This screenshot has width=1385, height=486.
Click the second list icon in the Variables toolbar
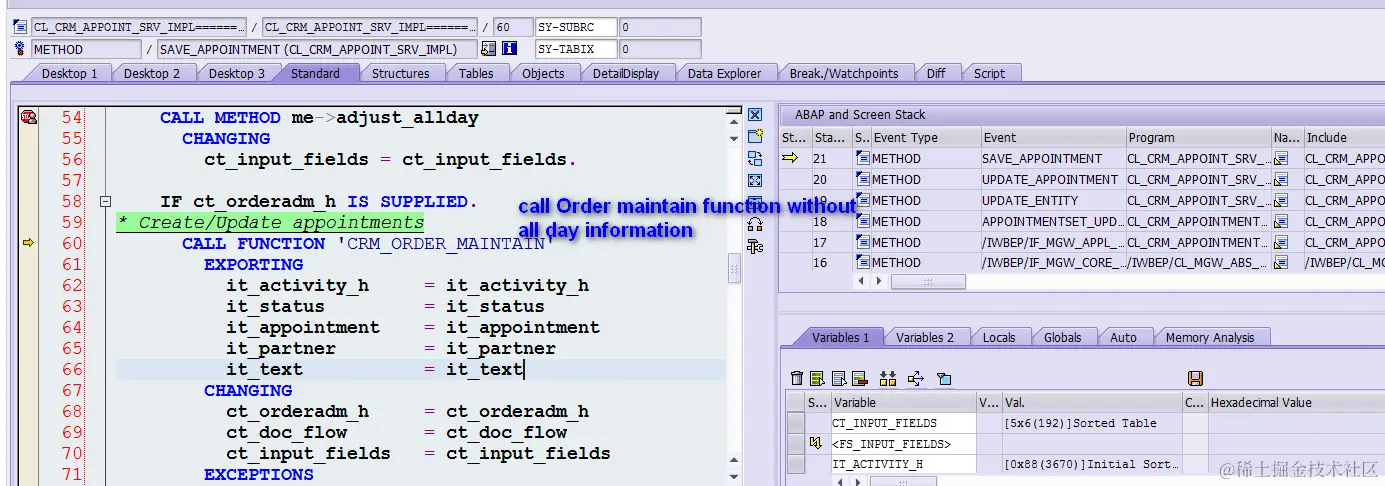click(838, 378)
